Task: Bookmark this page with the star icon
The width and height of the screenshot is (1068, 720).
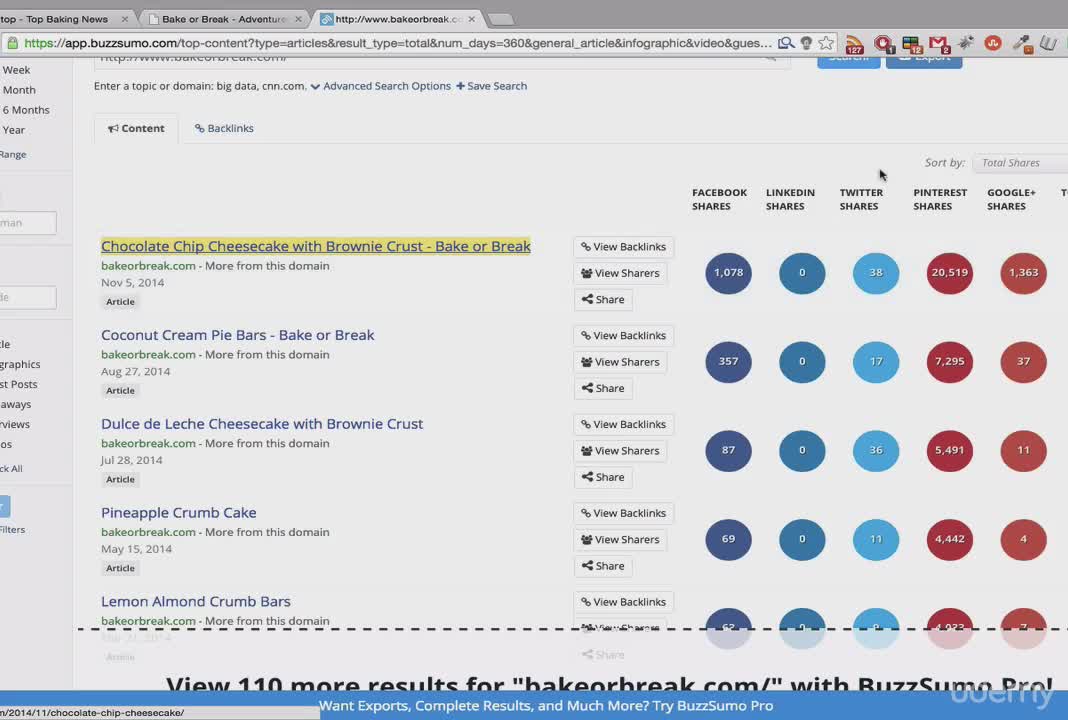Action: point(826,44)
